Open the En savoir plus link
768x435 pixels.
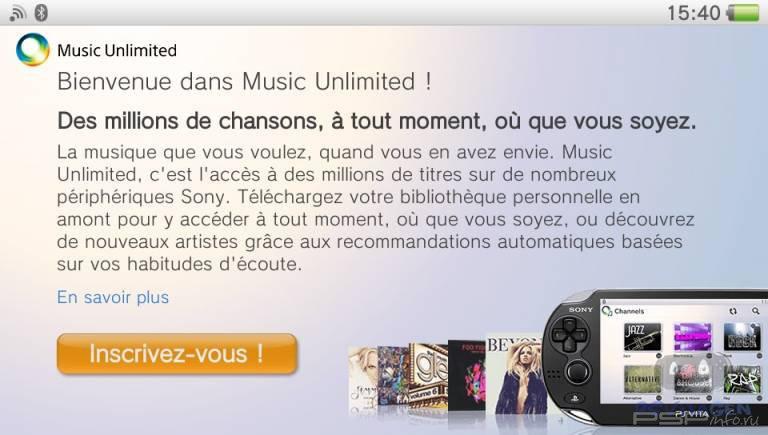click(x=113, y=297)
